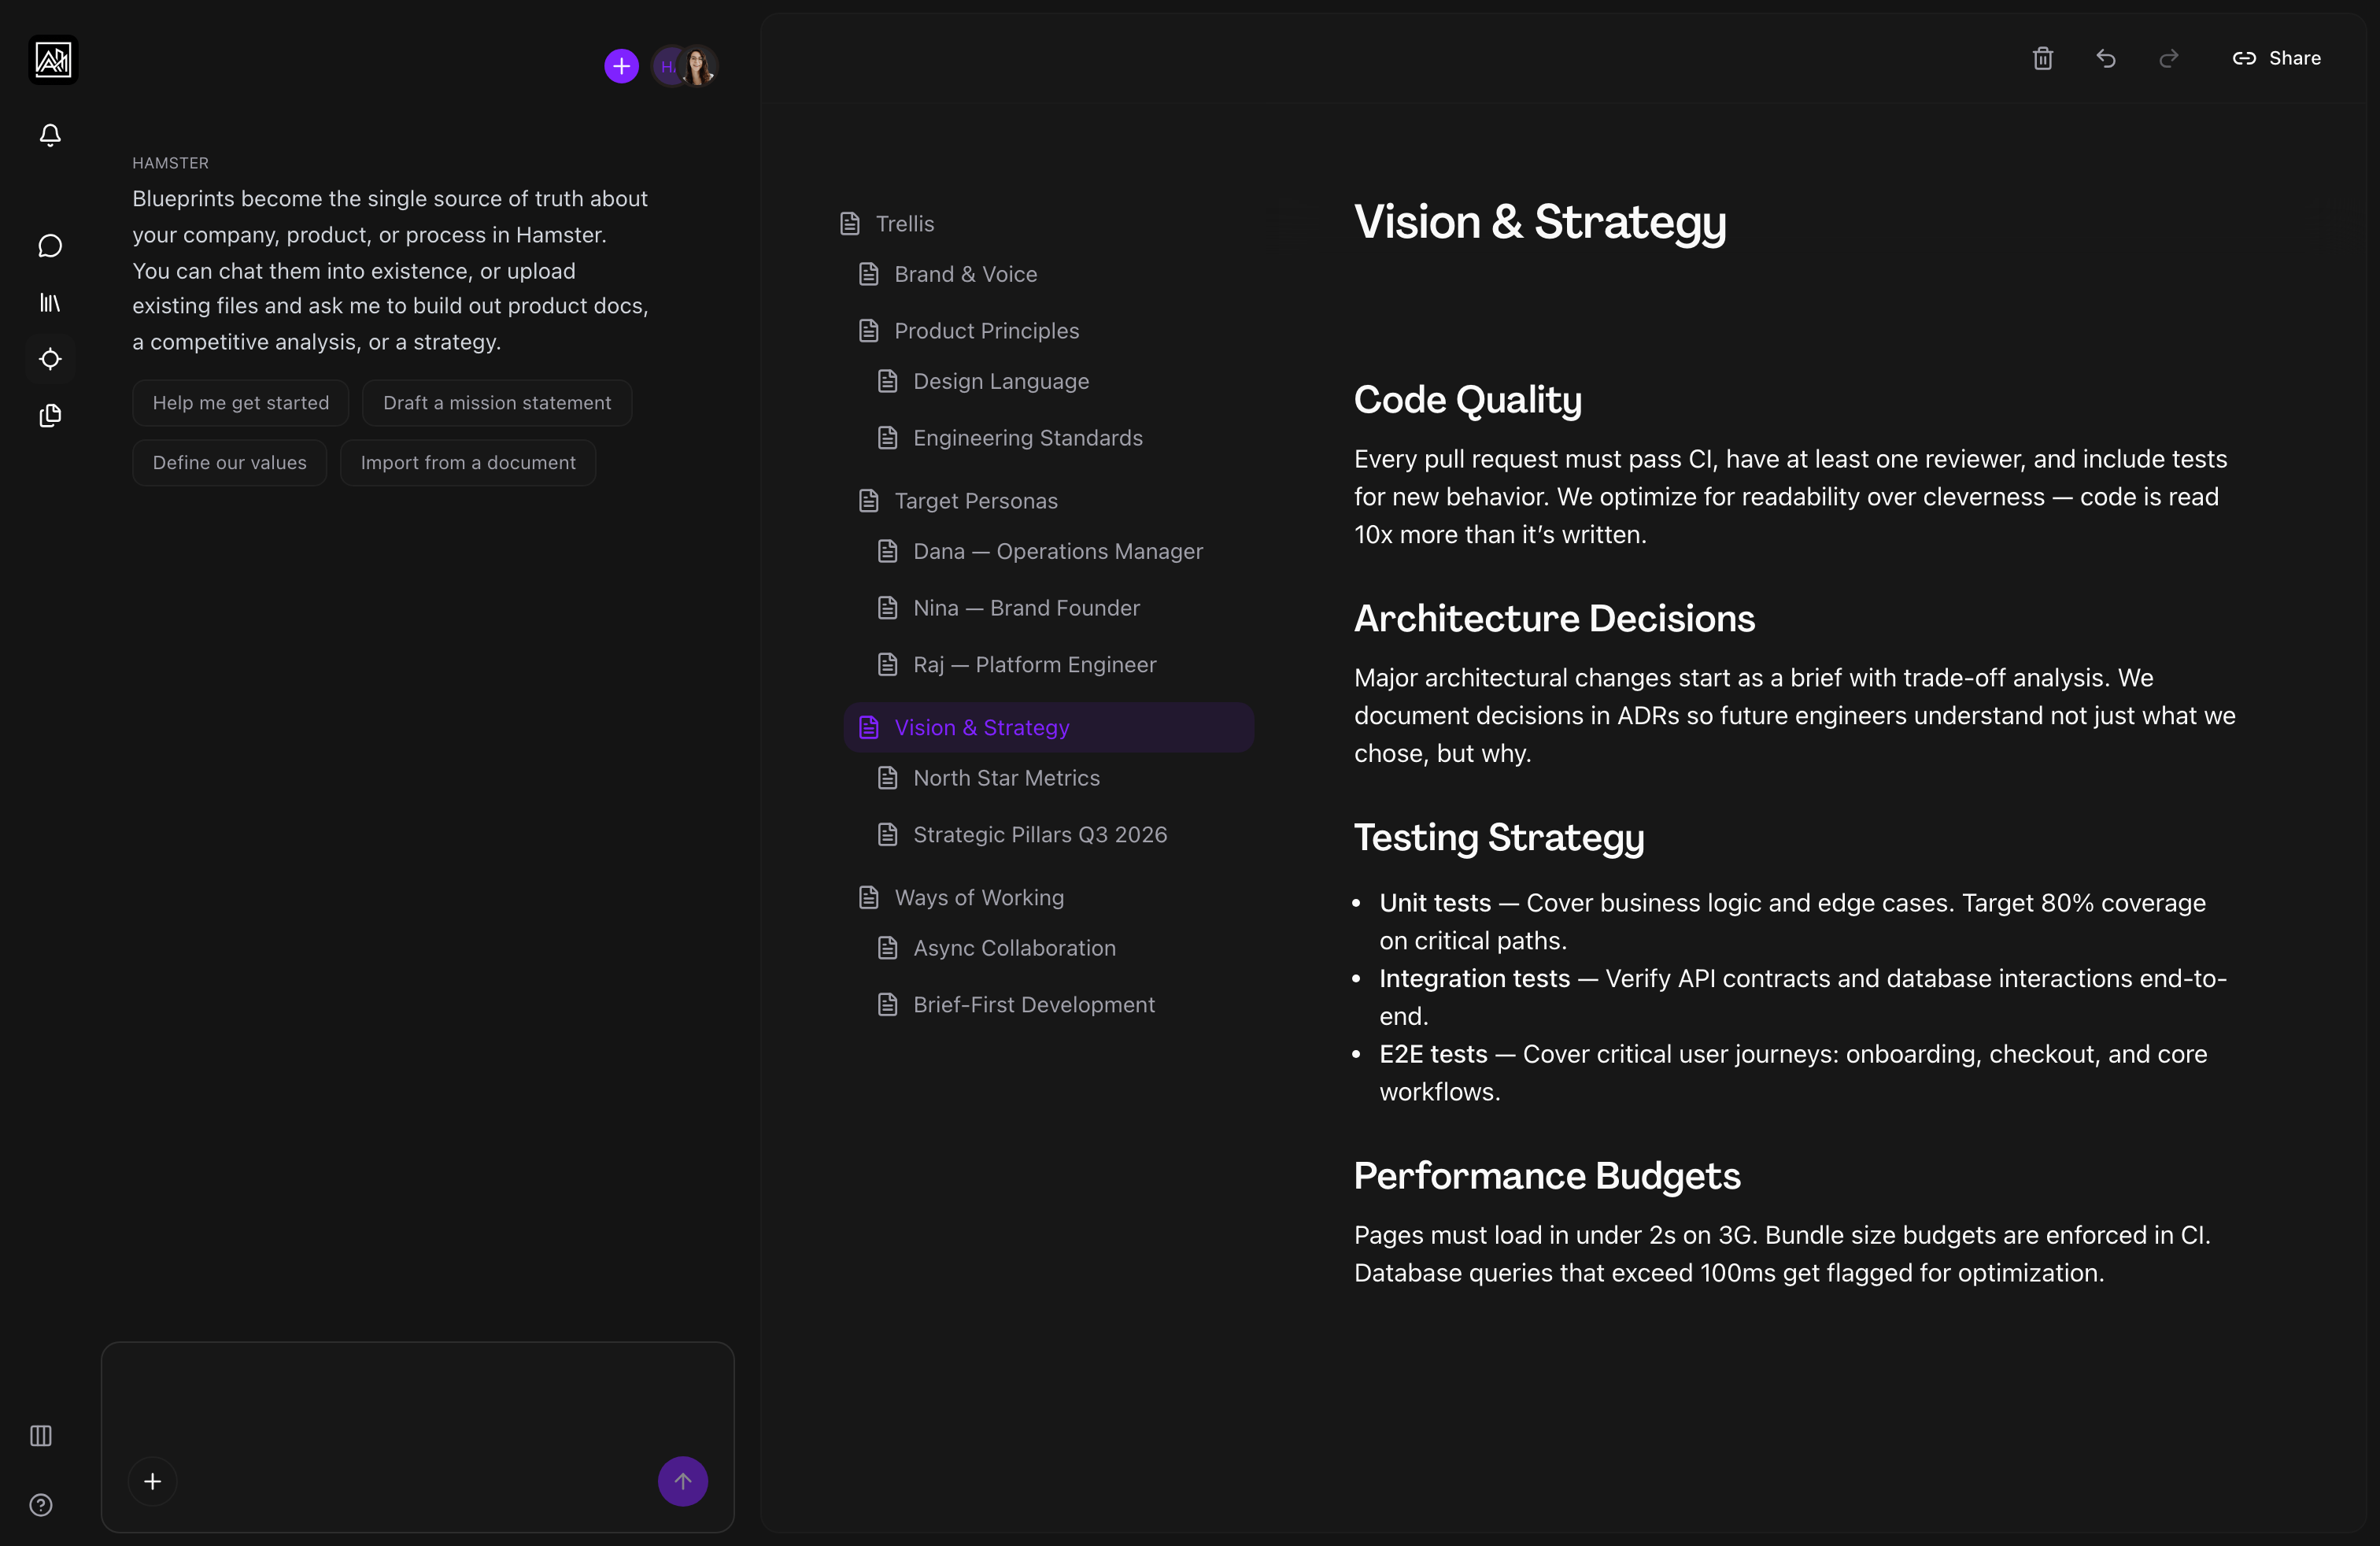The image size is (2380, 1546).
Task: Open the documents copy icon
Action: click(x=50, y=416)
